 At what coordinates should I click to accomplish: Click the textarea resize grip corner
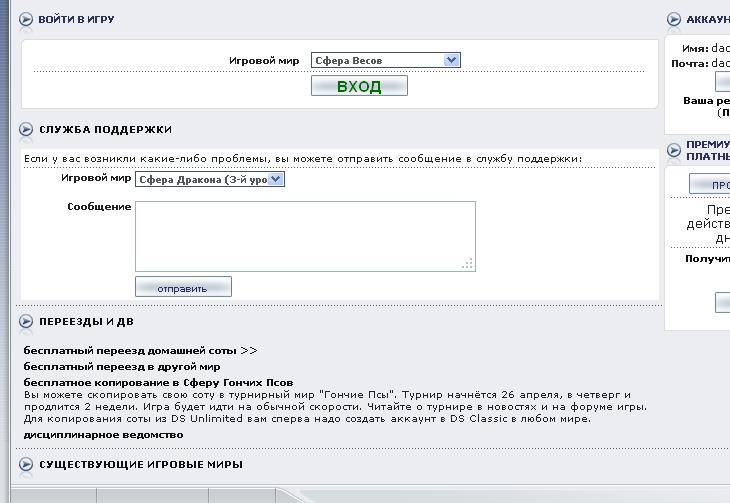coord(468,264)
